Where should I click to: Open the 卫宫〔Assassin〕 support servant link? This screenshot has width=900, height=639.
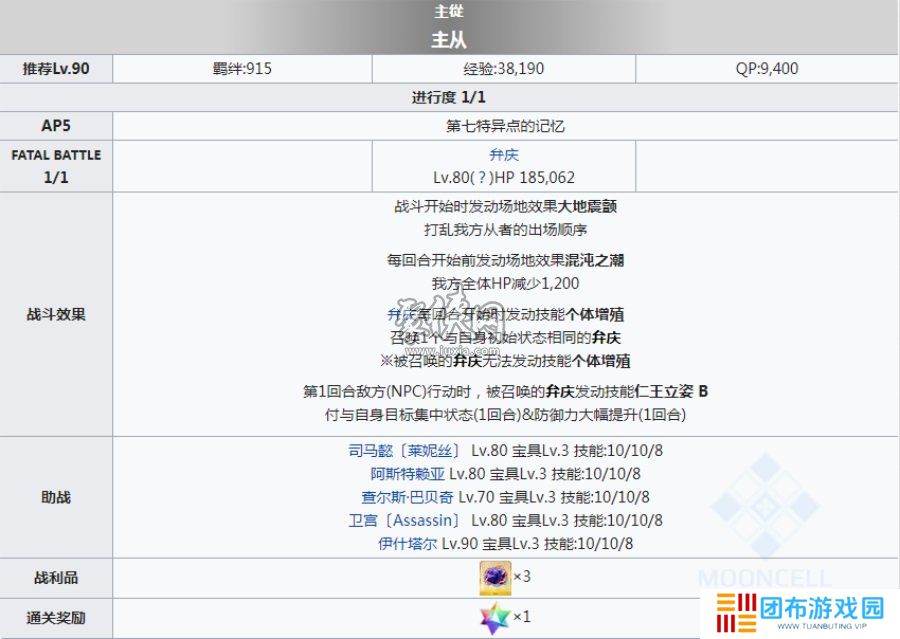[404, 521]
